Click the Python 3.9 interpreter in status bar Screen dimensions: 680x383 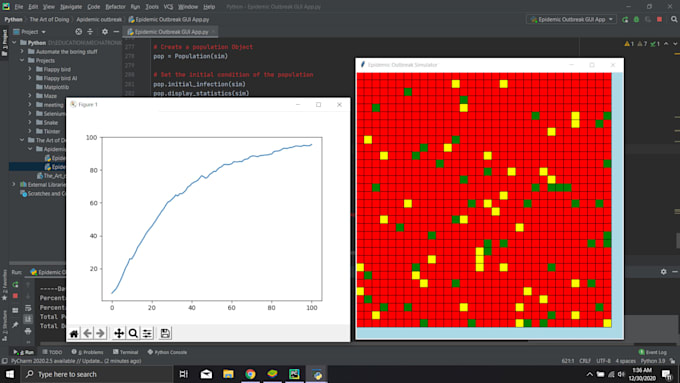[x=653, y=361]
